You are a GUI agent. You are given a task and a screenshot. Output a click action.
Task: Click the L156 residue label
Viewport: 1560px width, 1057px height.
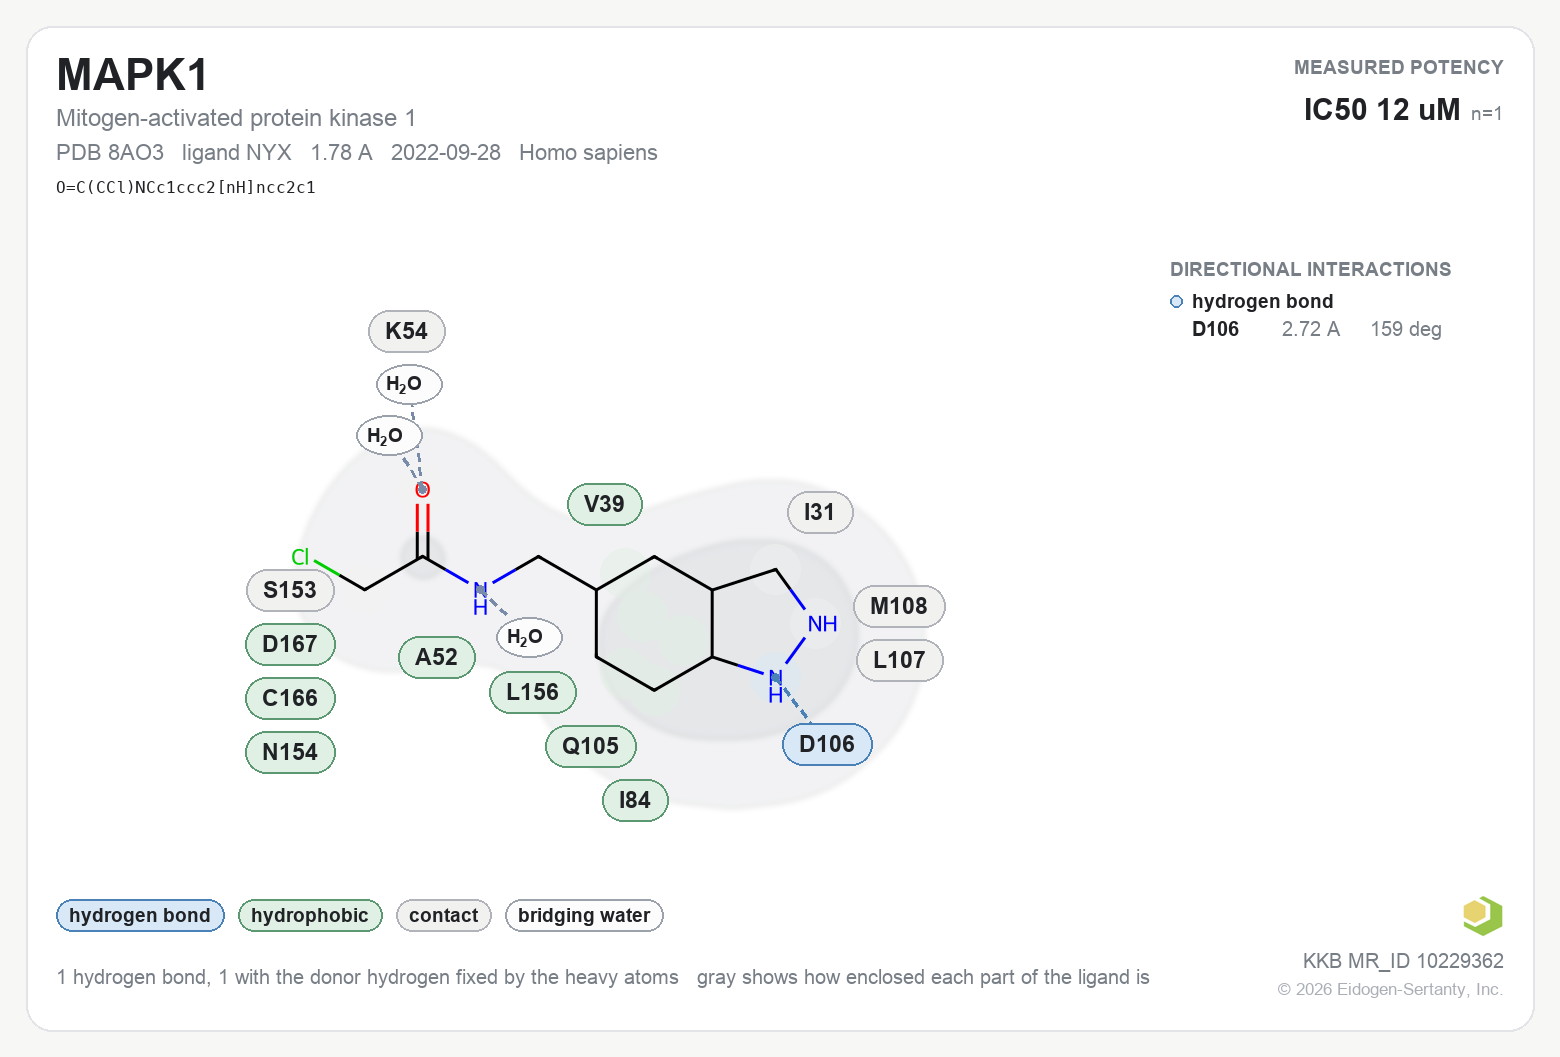click(x=532, y=692)
